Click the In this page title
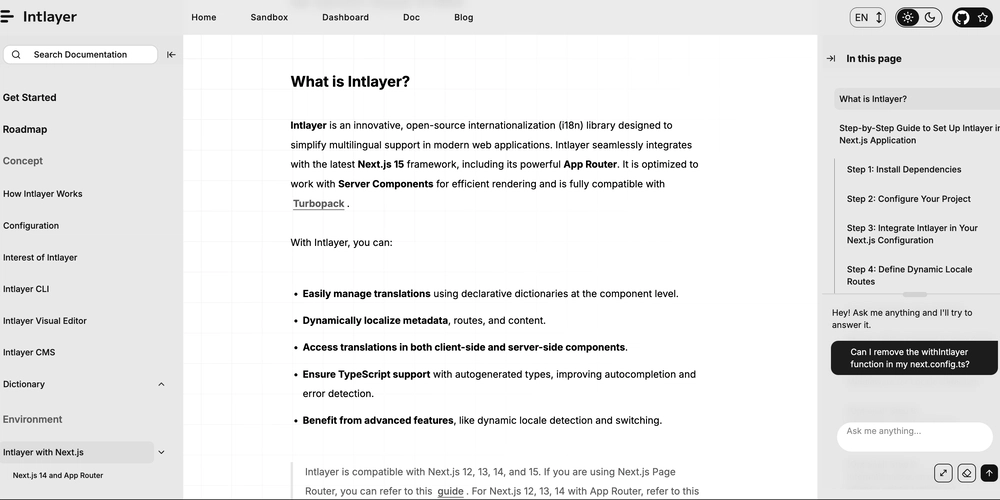The image size is (1000, 500). (874, 59)
